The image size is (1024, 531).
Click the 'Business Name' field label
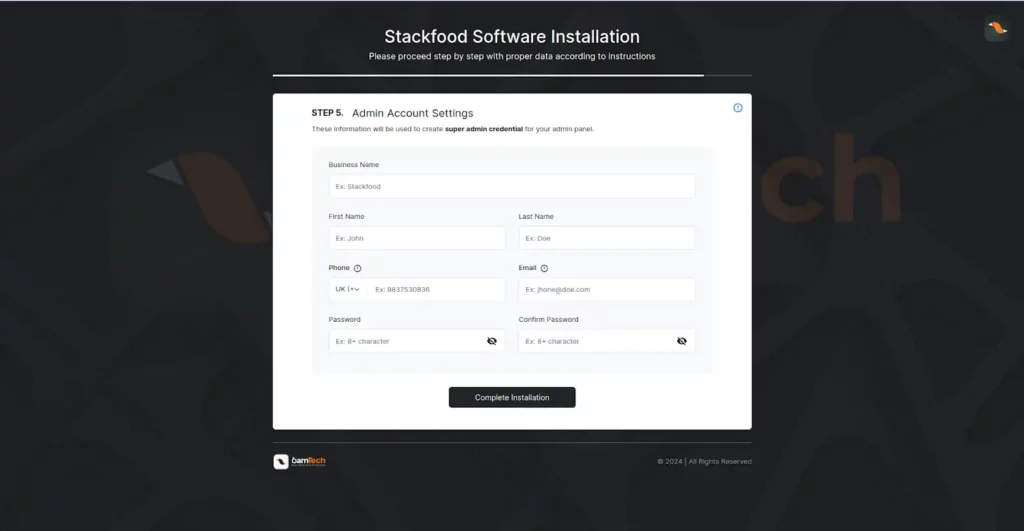[x=353, y=165]
